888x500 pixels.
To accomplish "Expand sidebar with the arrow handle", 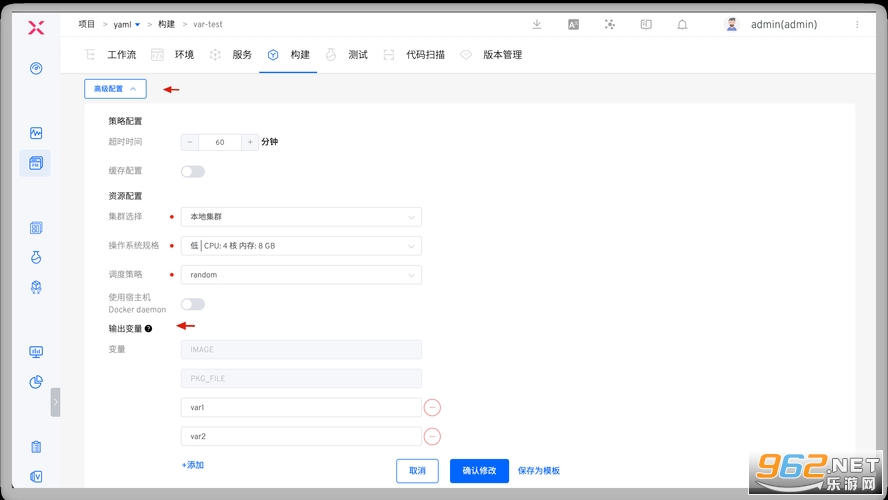I will (56, 402).
